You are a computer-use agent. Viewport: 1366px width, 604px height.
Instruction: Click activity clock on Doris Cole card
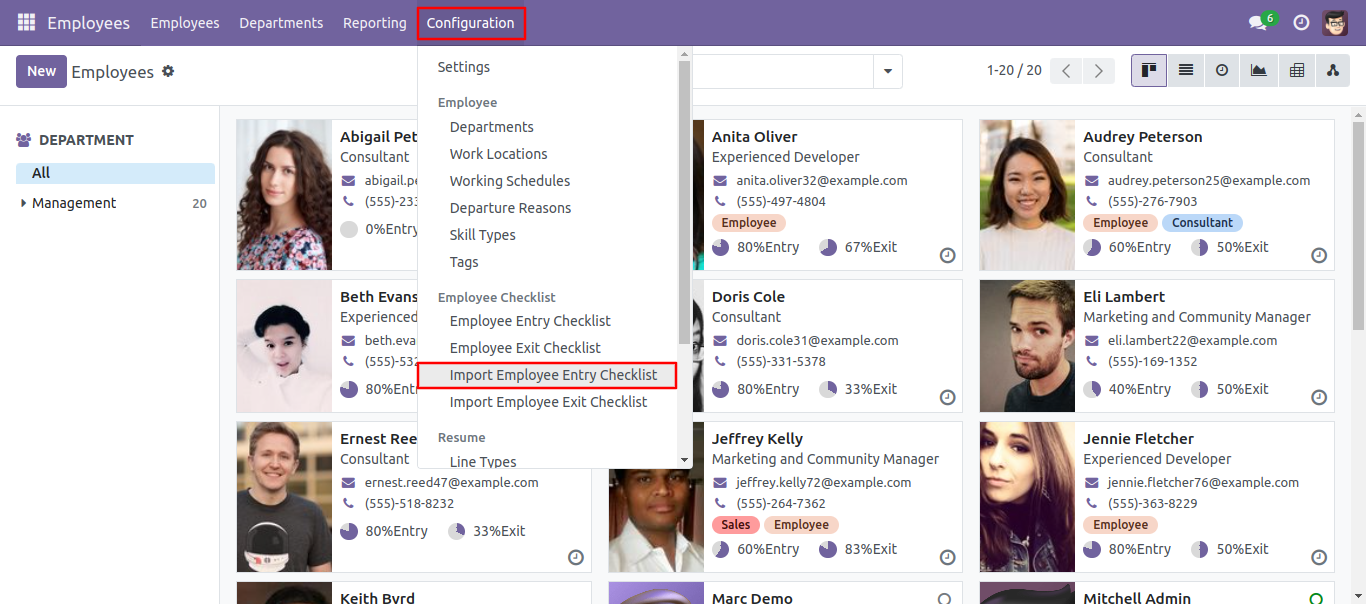coord(947,397)
